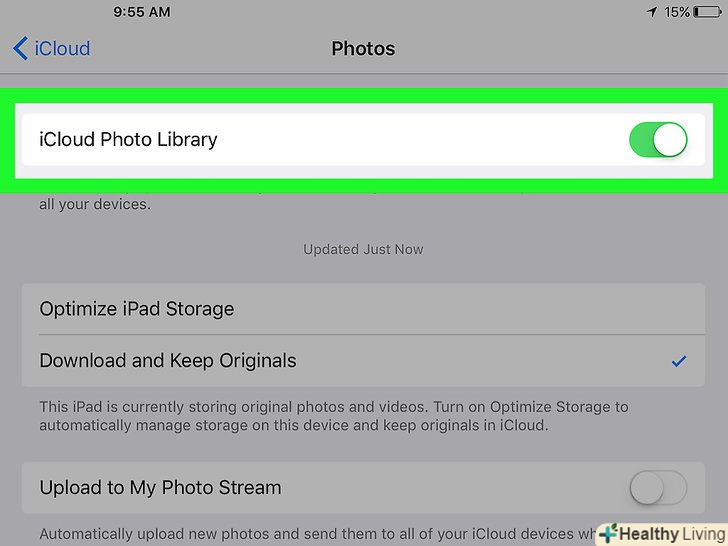The width and height of the screenshot is (728, 546).
Task: Click the iCloud Photo Library label
Action: pyautogui.click(x=128, y=140)
